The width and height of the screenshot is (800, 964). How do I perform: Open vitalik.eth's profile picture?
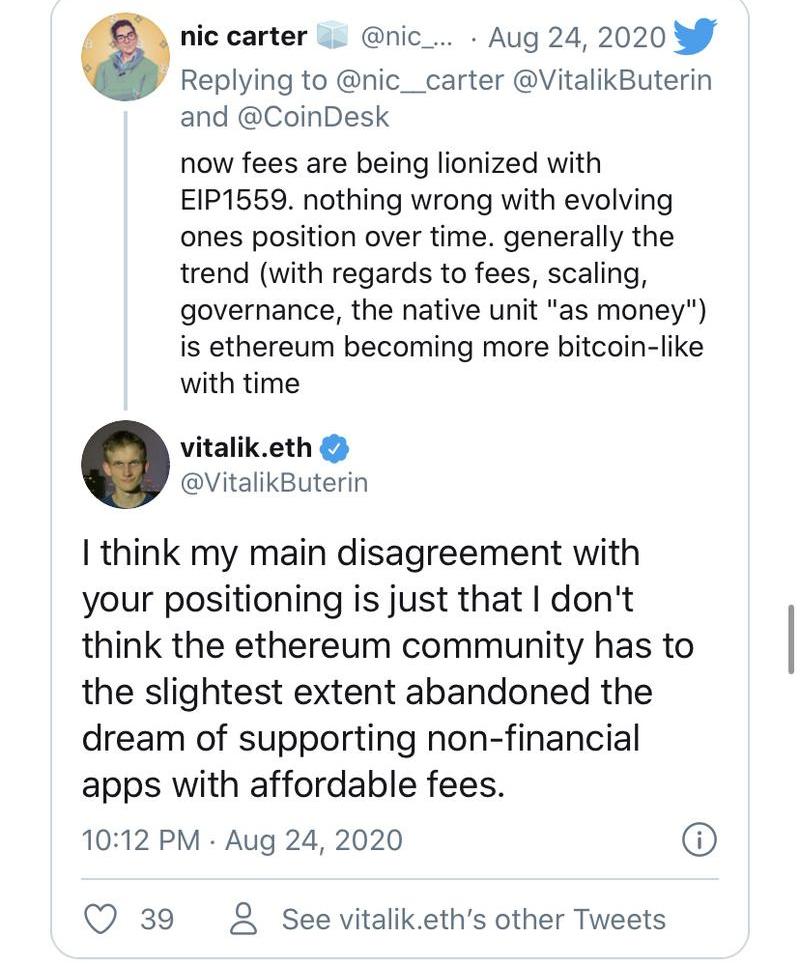(x=125, y=464)
